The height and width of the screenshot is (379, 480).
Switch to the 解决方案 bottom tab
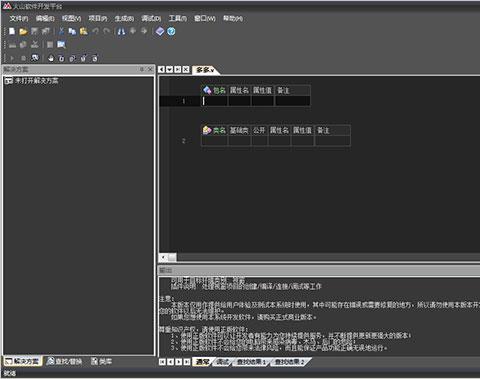(23, 361)
